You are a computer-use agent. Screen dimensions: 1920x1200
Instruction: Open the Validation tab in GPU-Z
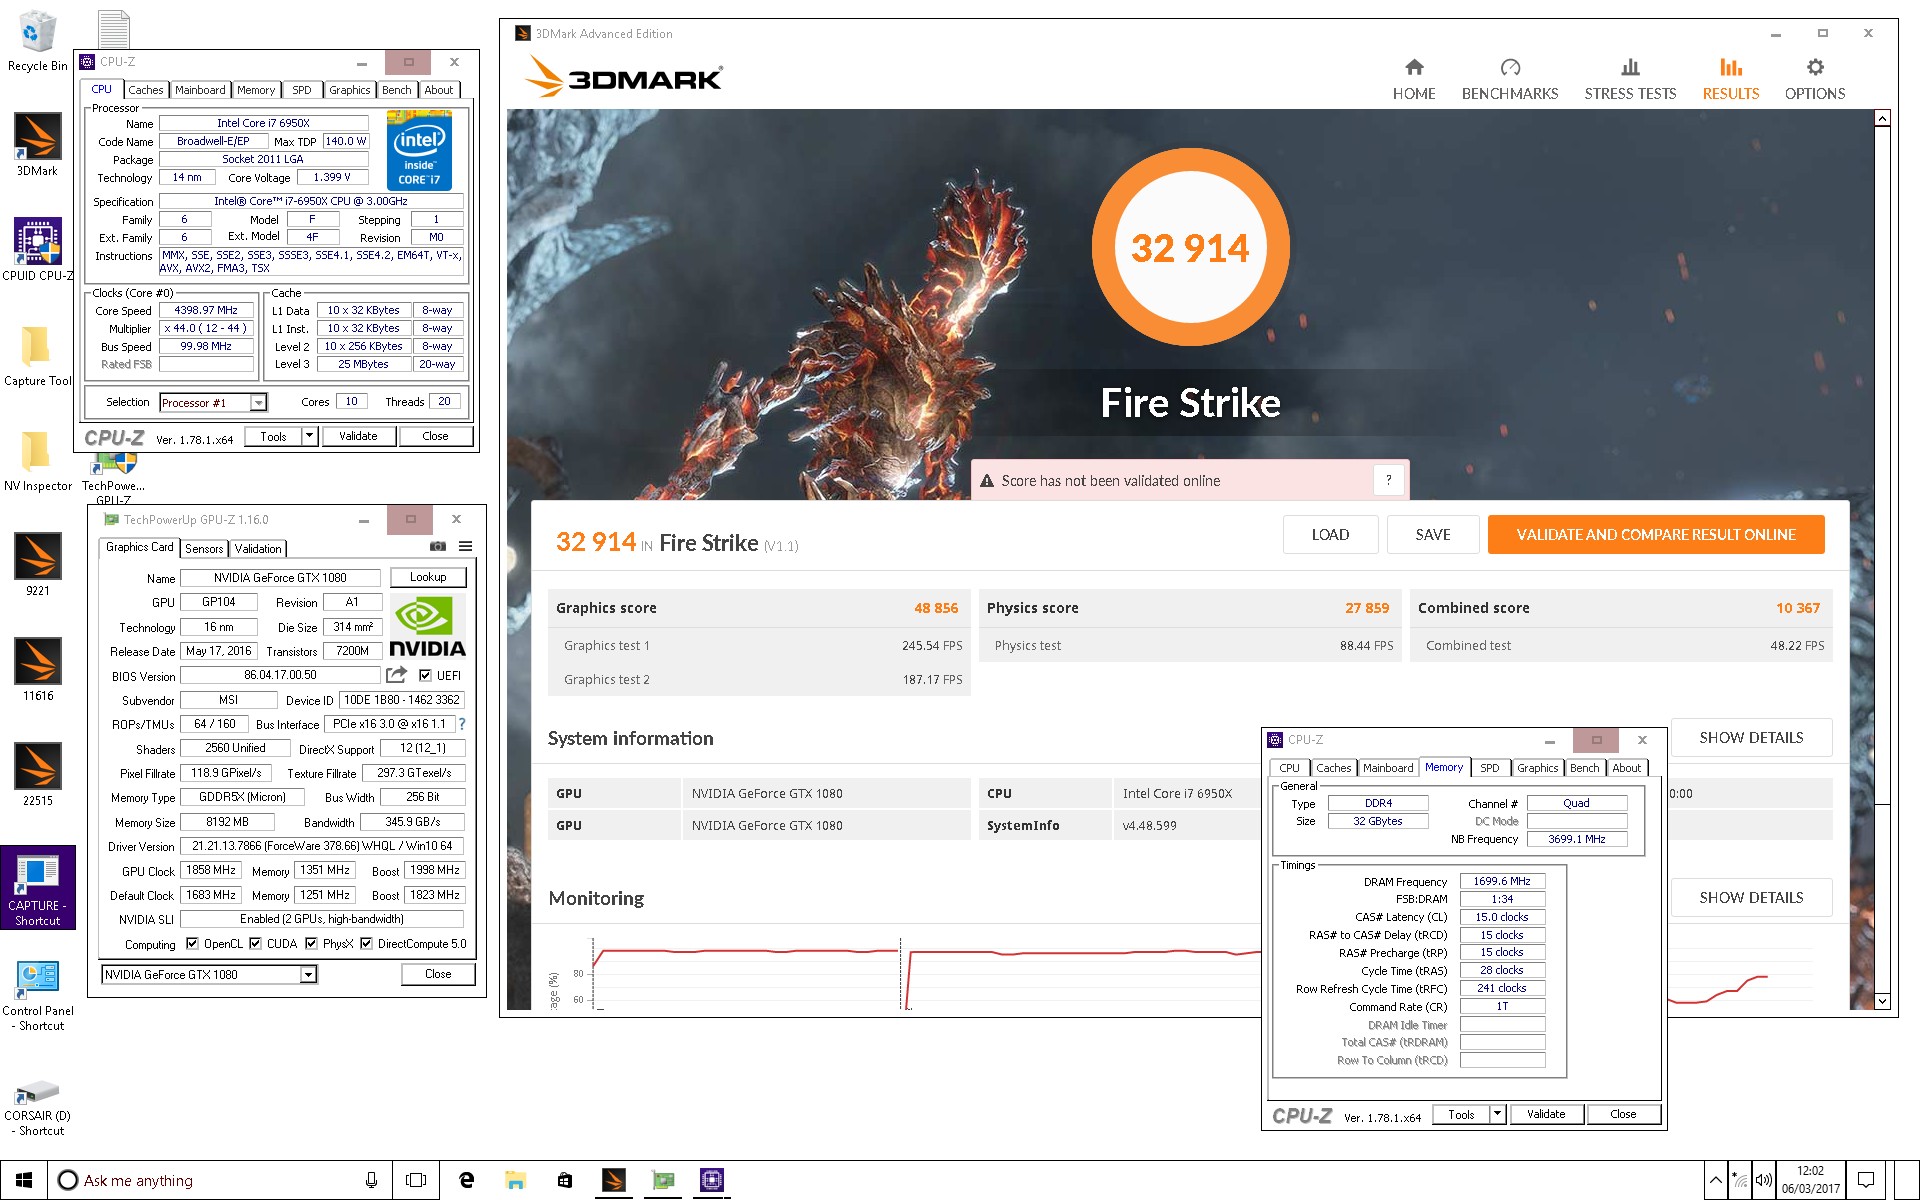258,548
